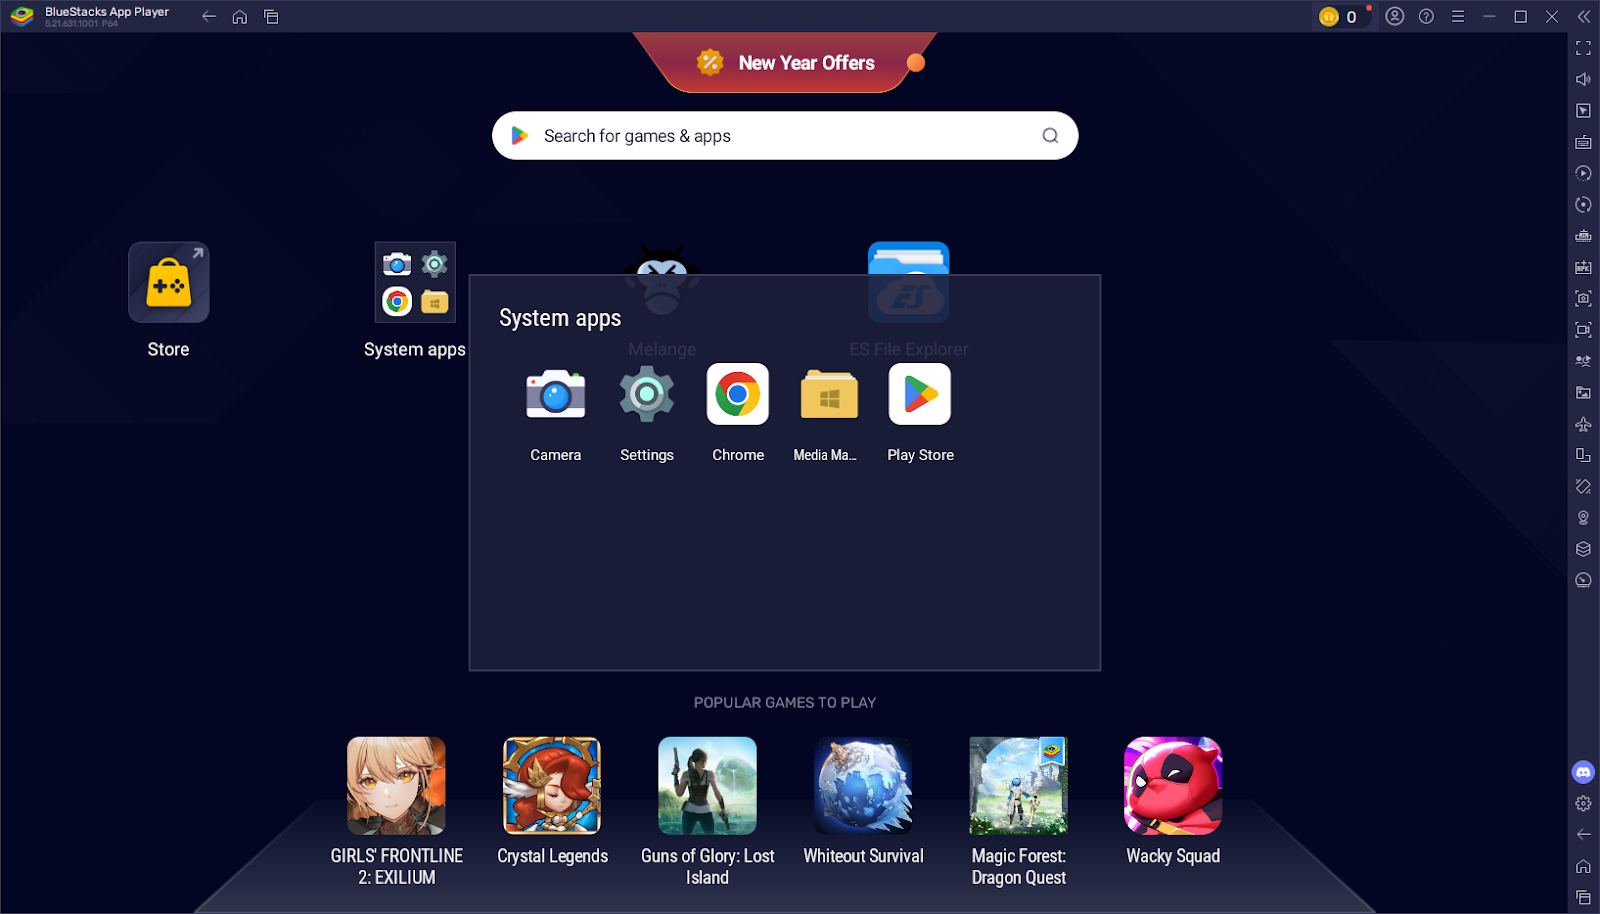This screenshot has height=914, width=1600.
Task: Click the System apps folder title text
Action: coord(560,318)
